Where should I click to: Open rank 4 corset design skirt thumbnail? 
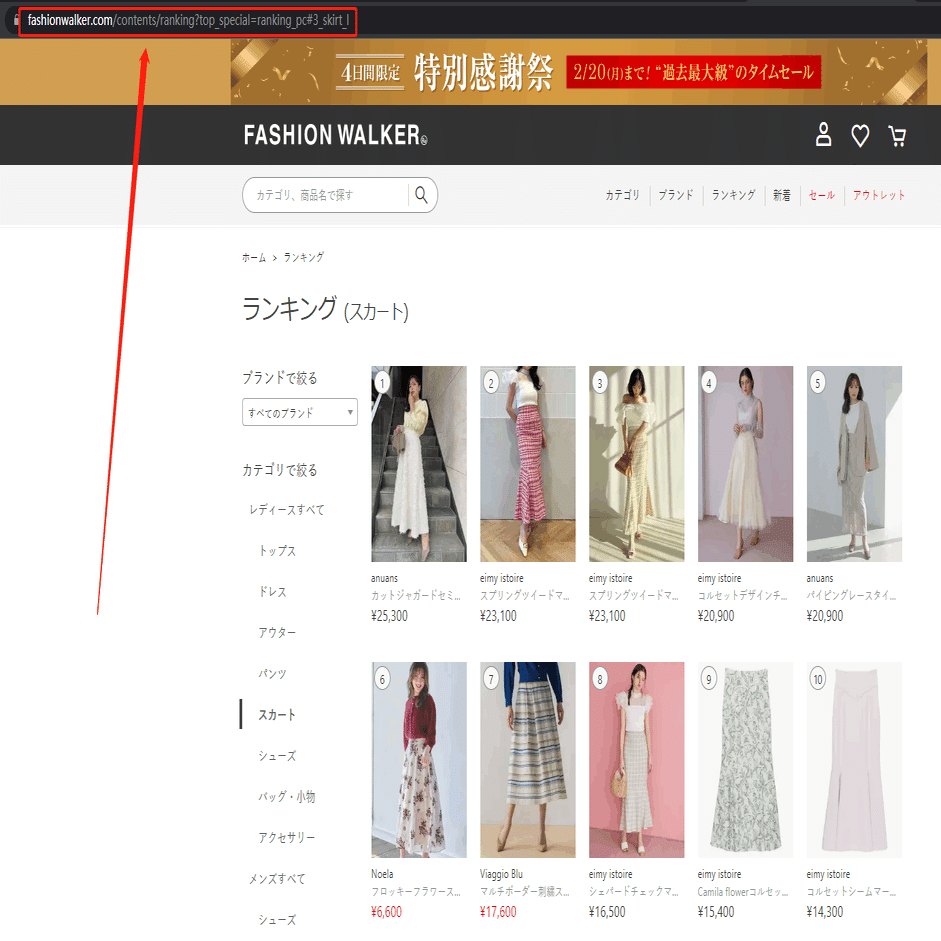[745, 464]
